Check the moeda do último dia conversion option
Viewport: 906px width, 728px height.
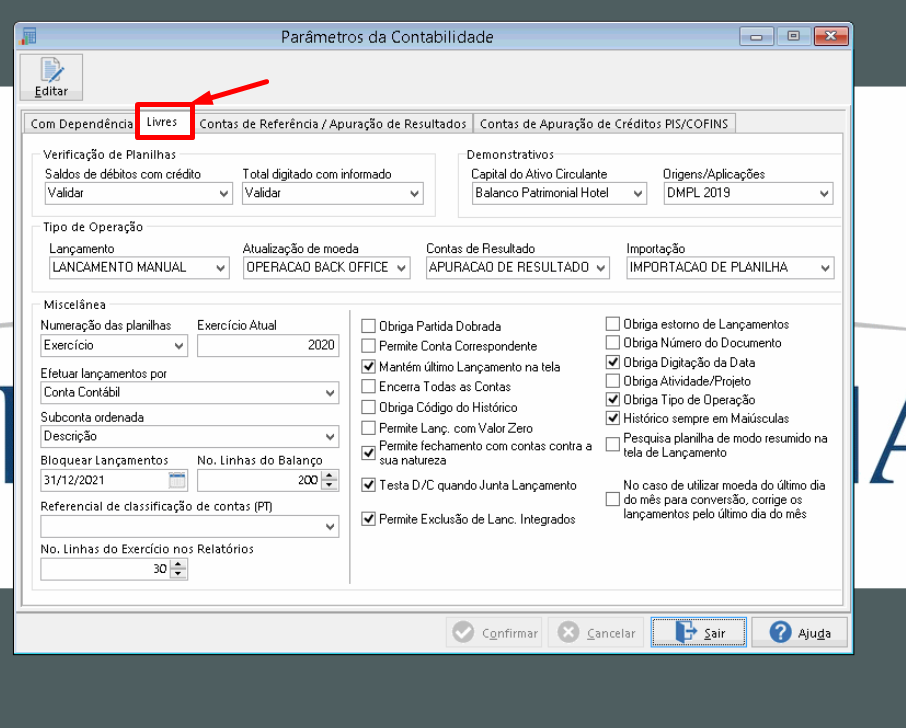click(x=612, y=499)
